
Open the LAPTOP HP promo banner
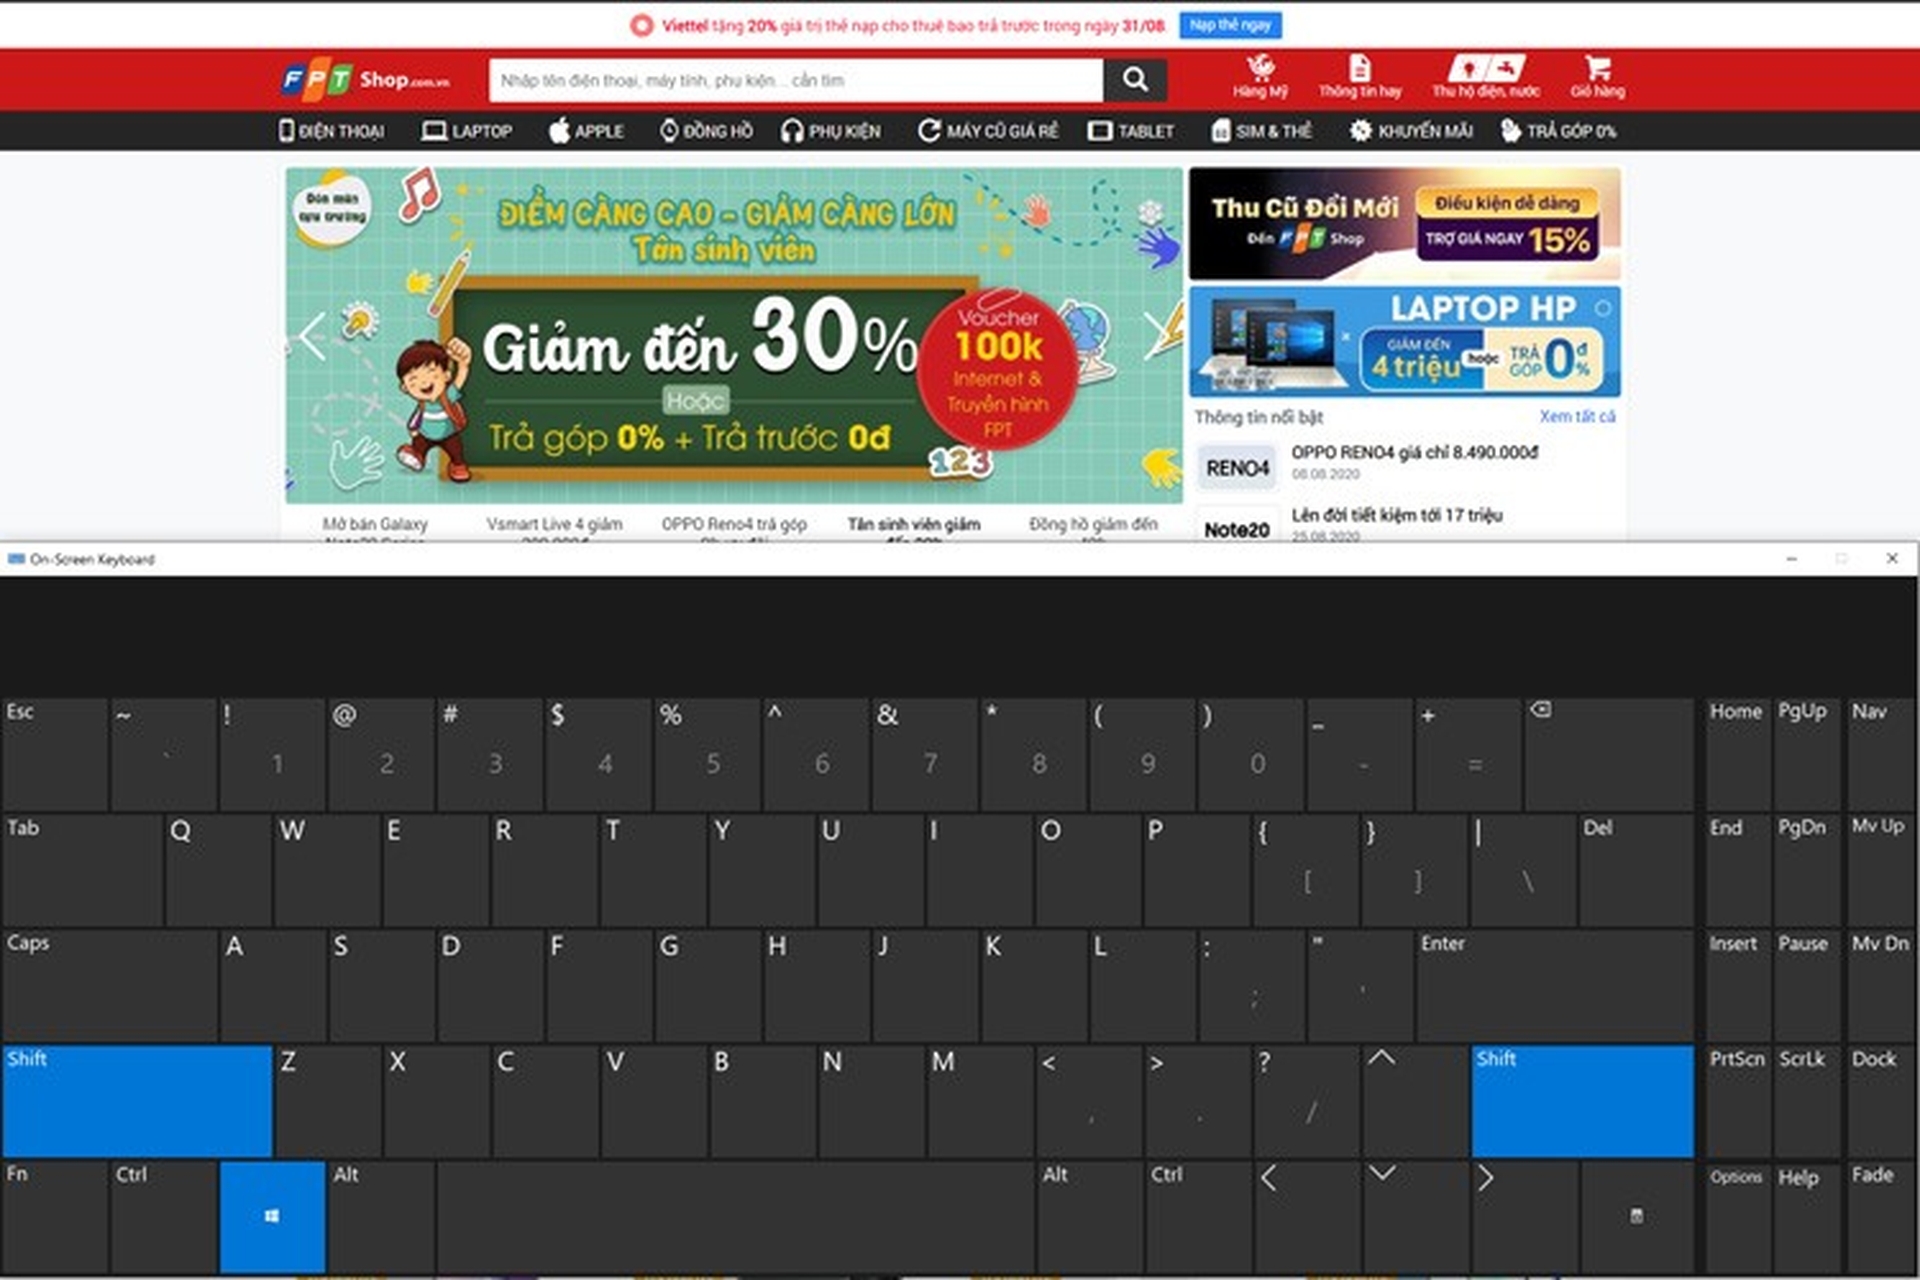(x=1404, y=342)
